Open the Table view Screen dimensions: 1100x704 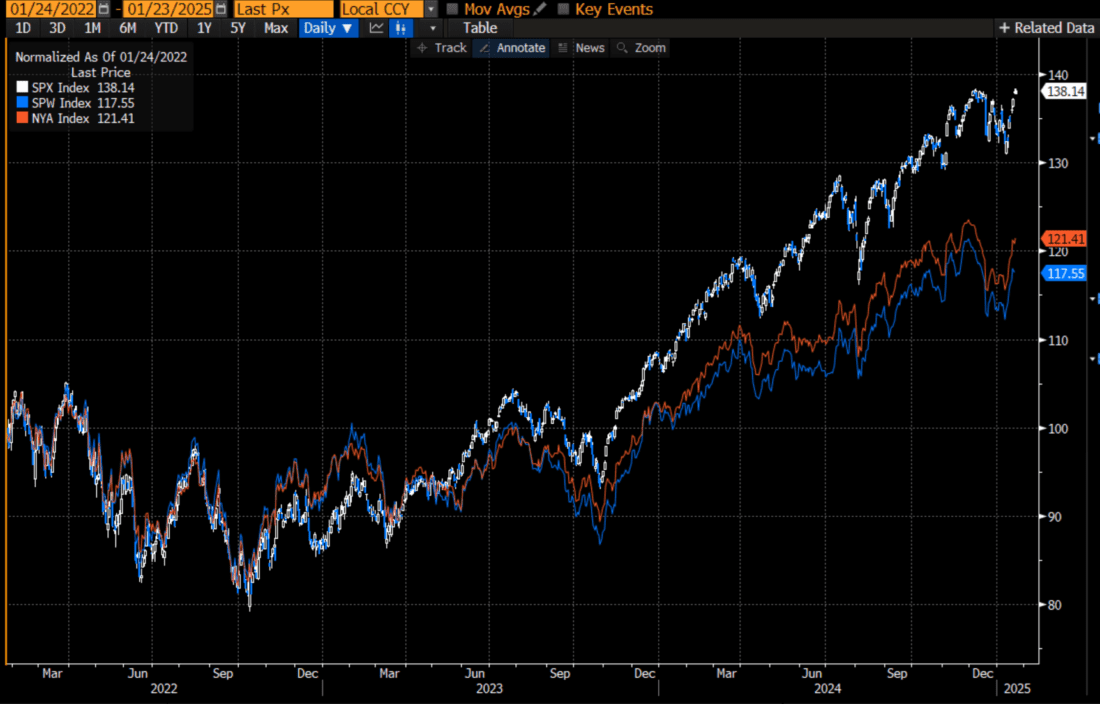pos(481,28)
